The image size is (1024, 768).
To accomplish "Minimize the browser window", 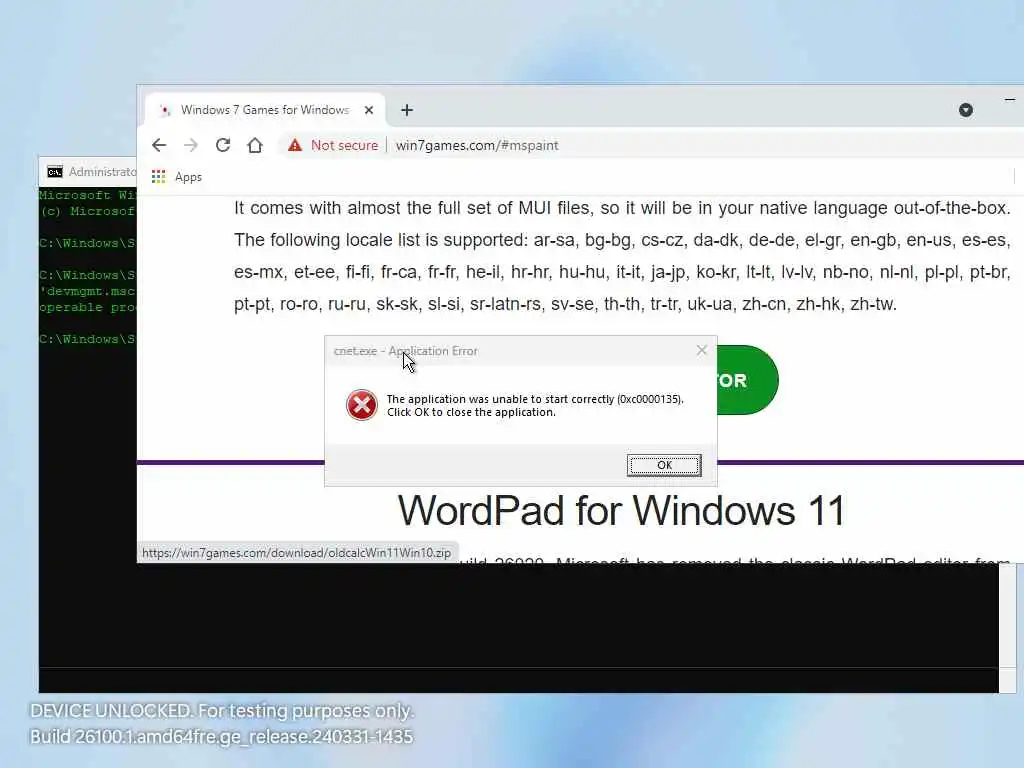I will (x=1010, y=100).
